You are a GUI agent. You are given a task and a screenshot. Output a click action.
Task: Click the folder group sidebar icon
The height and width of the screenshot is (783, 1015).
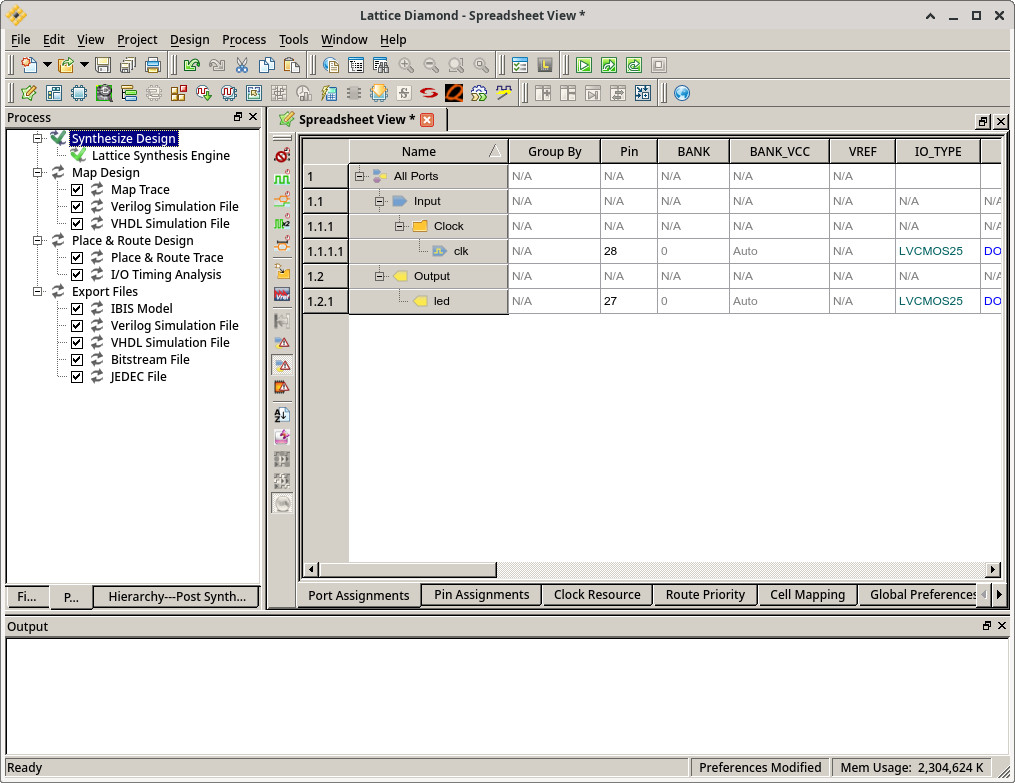(282, 271)
